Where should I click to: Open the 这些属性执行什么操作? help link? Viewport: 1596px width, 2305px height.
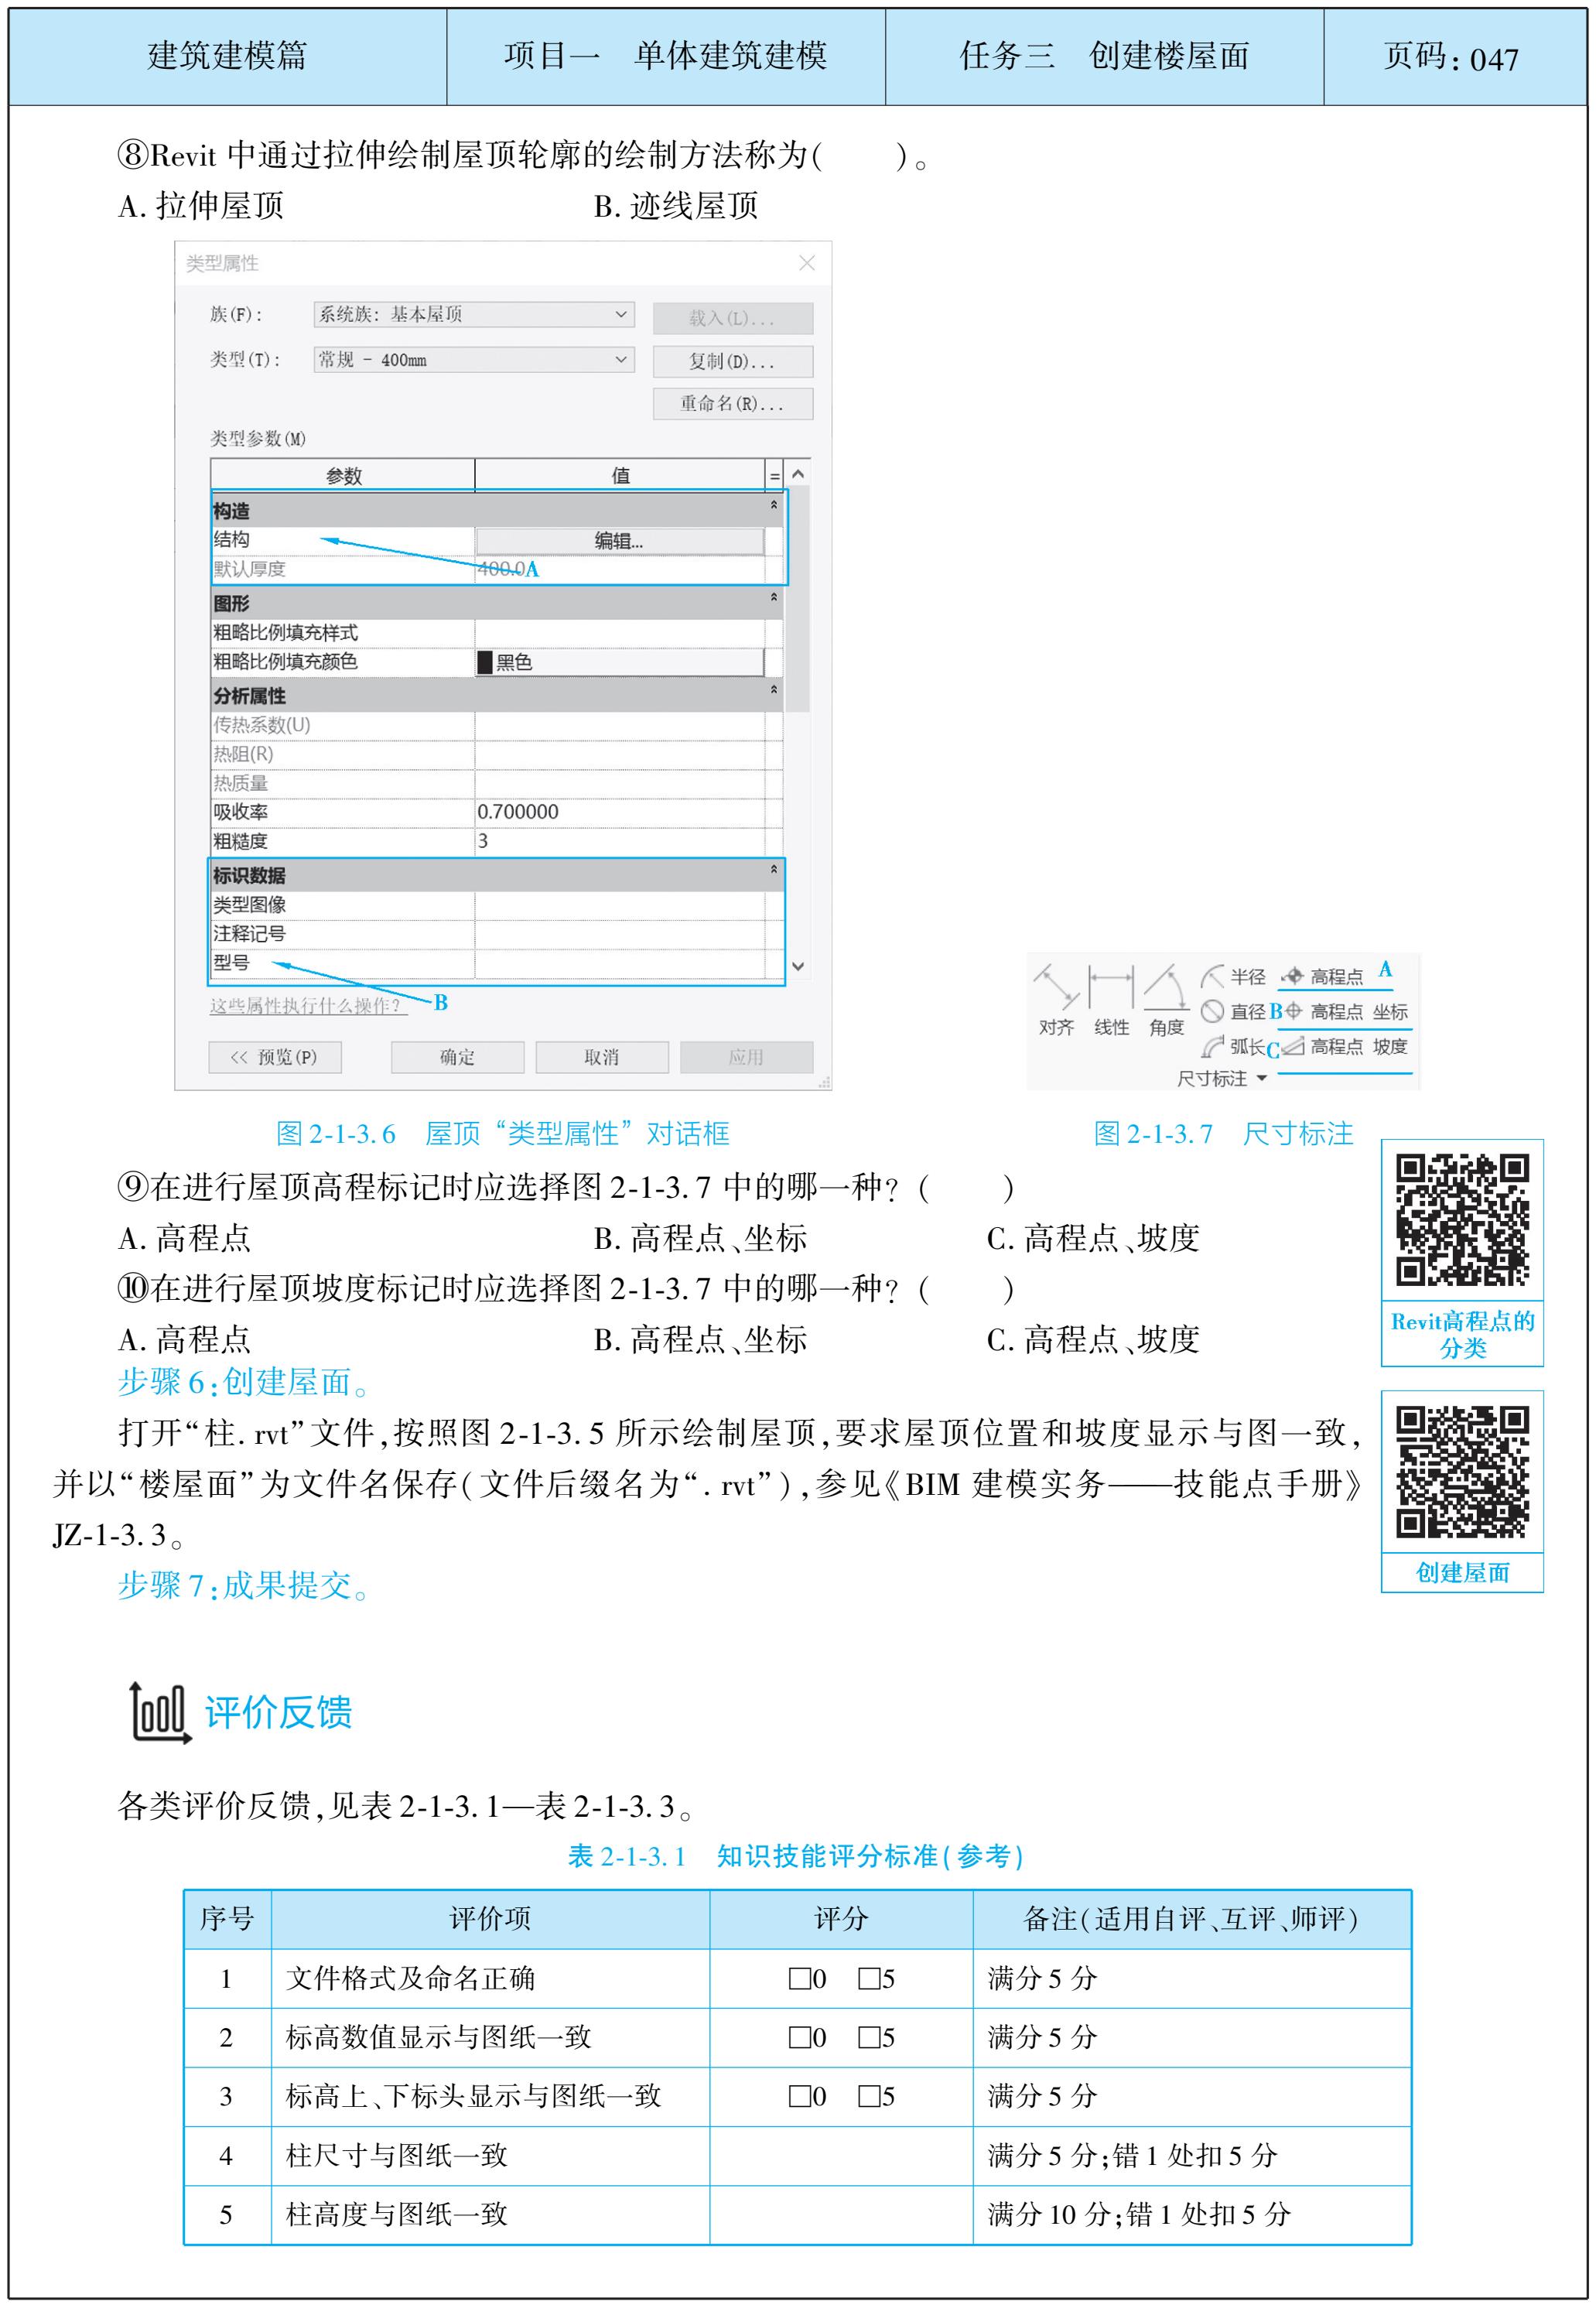(x=307, y=1005)
